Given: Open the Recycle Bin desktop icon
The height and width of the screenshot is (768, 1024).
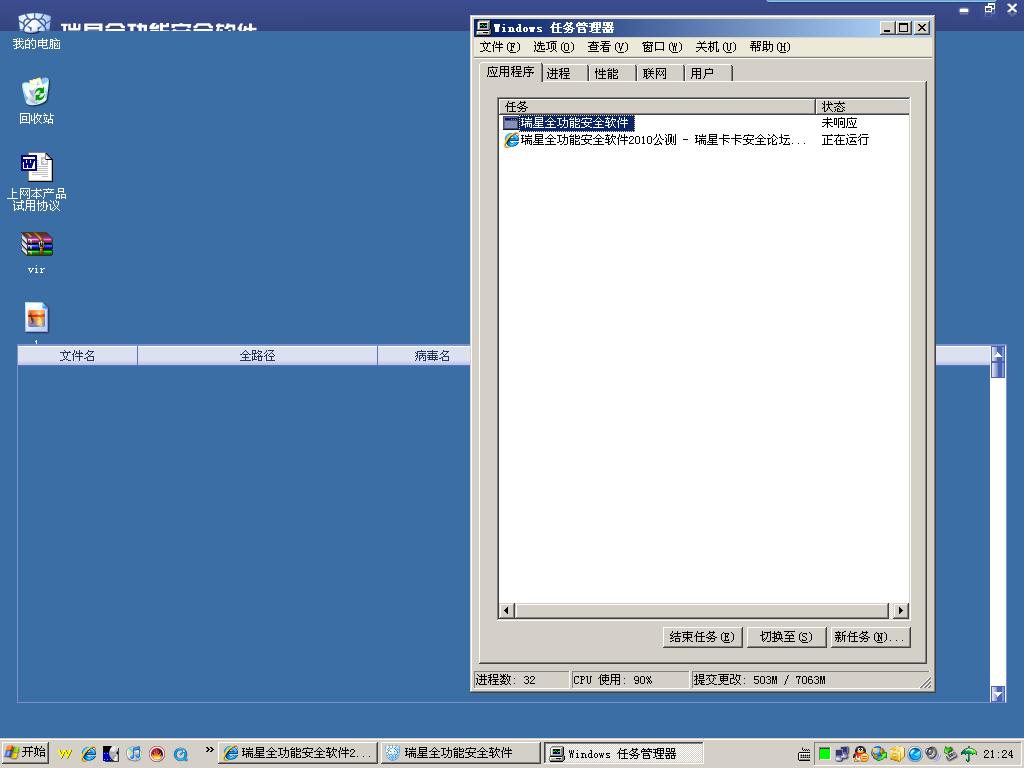Looking at the screenshot, I should point(36,93).
